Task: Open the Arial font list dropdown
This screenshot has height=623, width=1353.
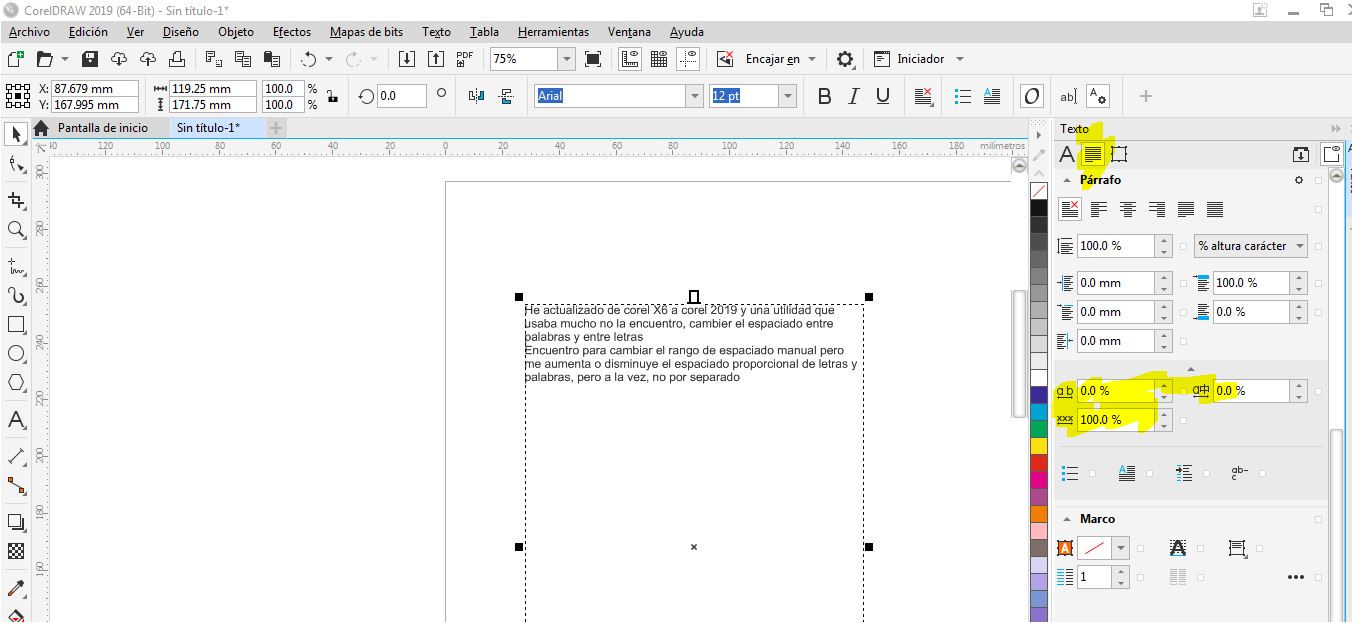Action: tap(694, 96)
